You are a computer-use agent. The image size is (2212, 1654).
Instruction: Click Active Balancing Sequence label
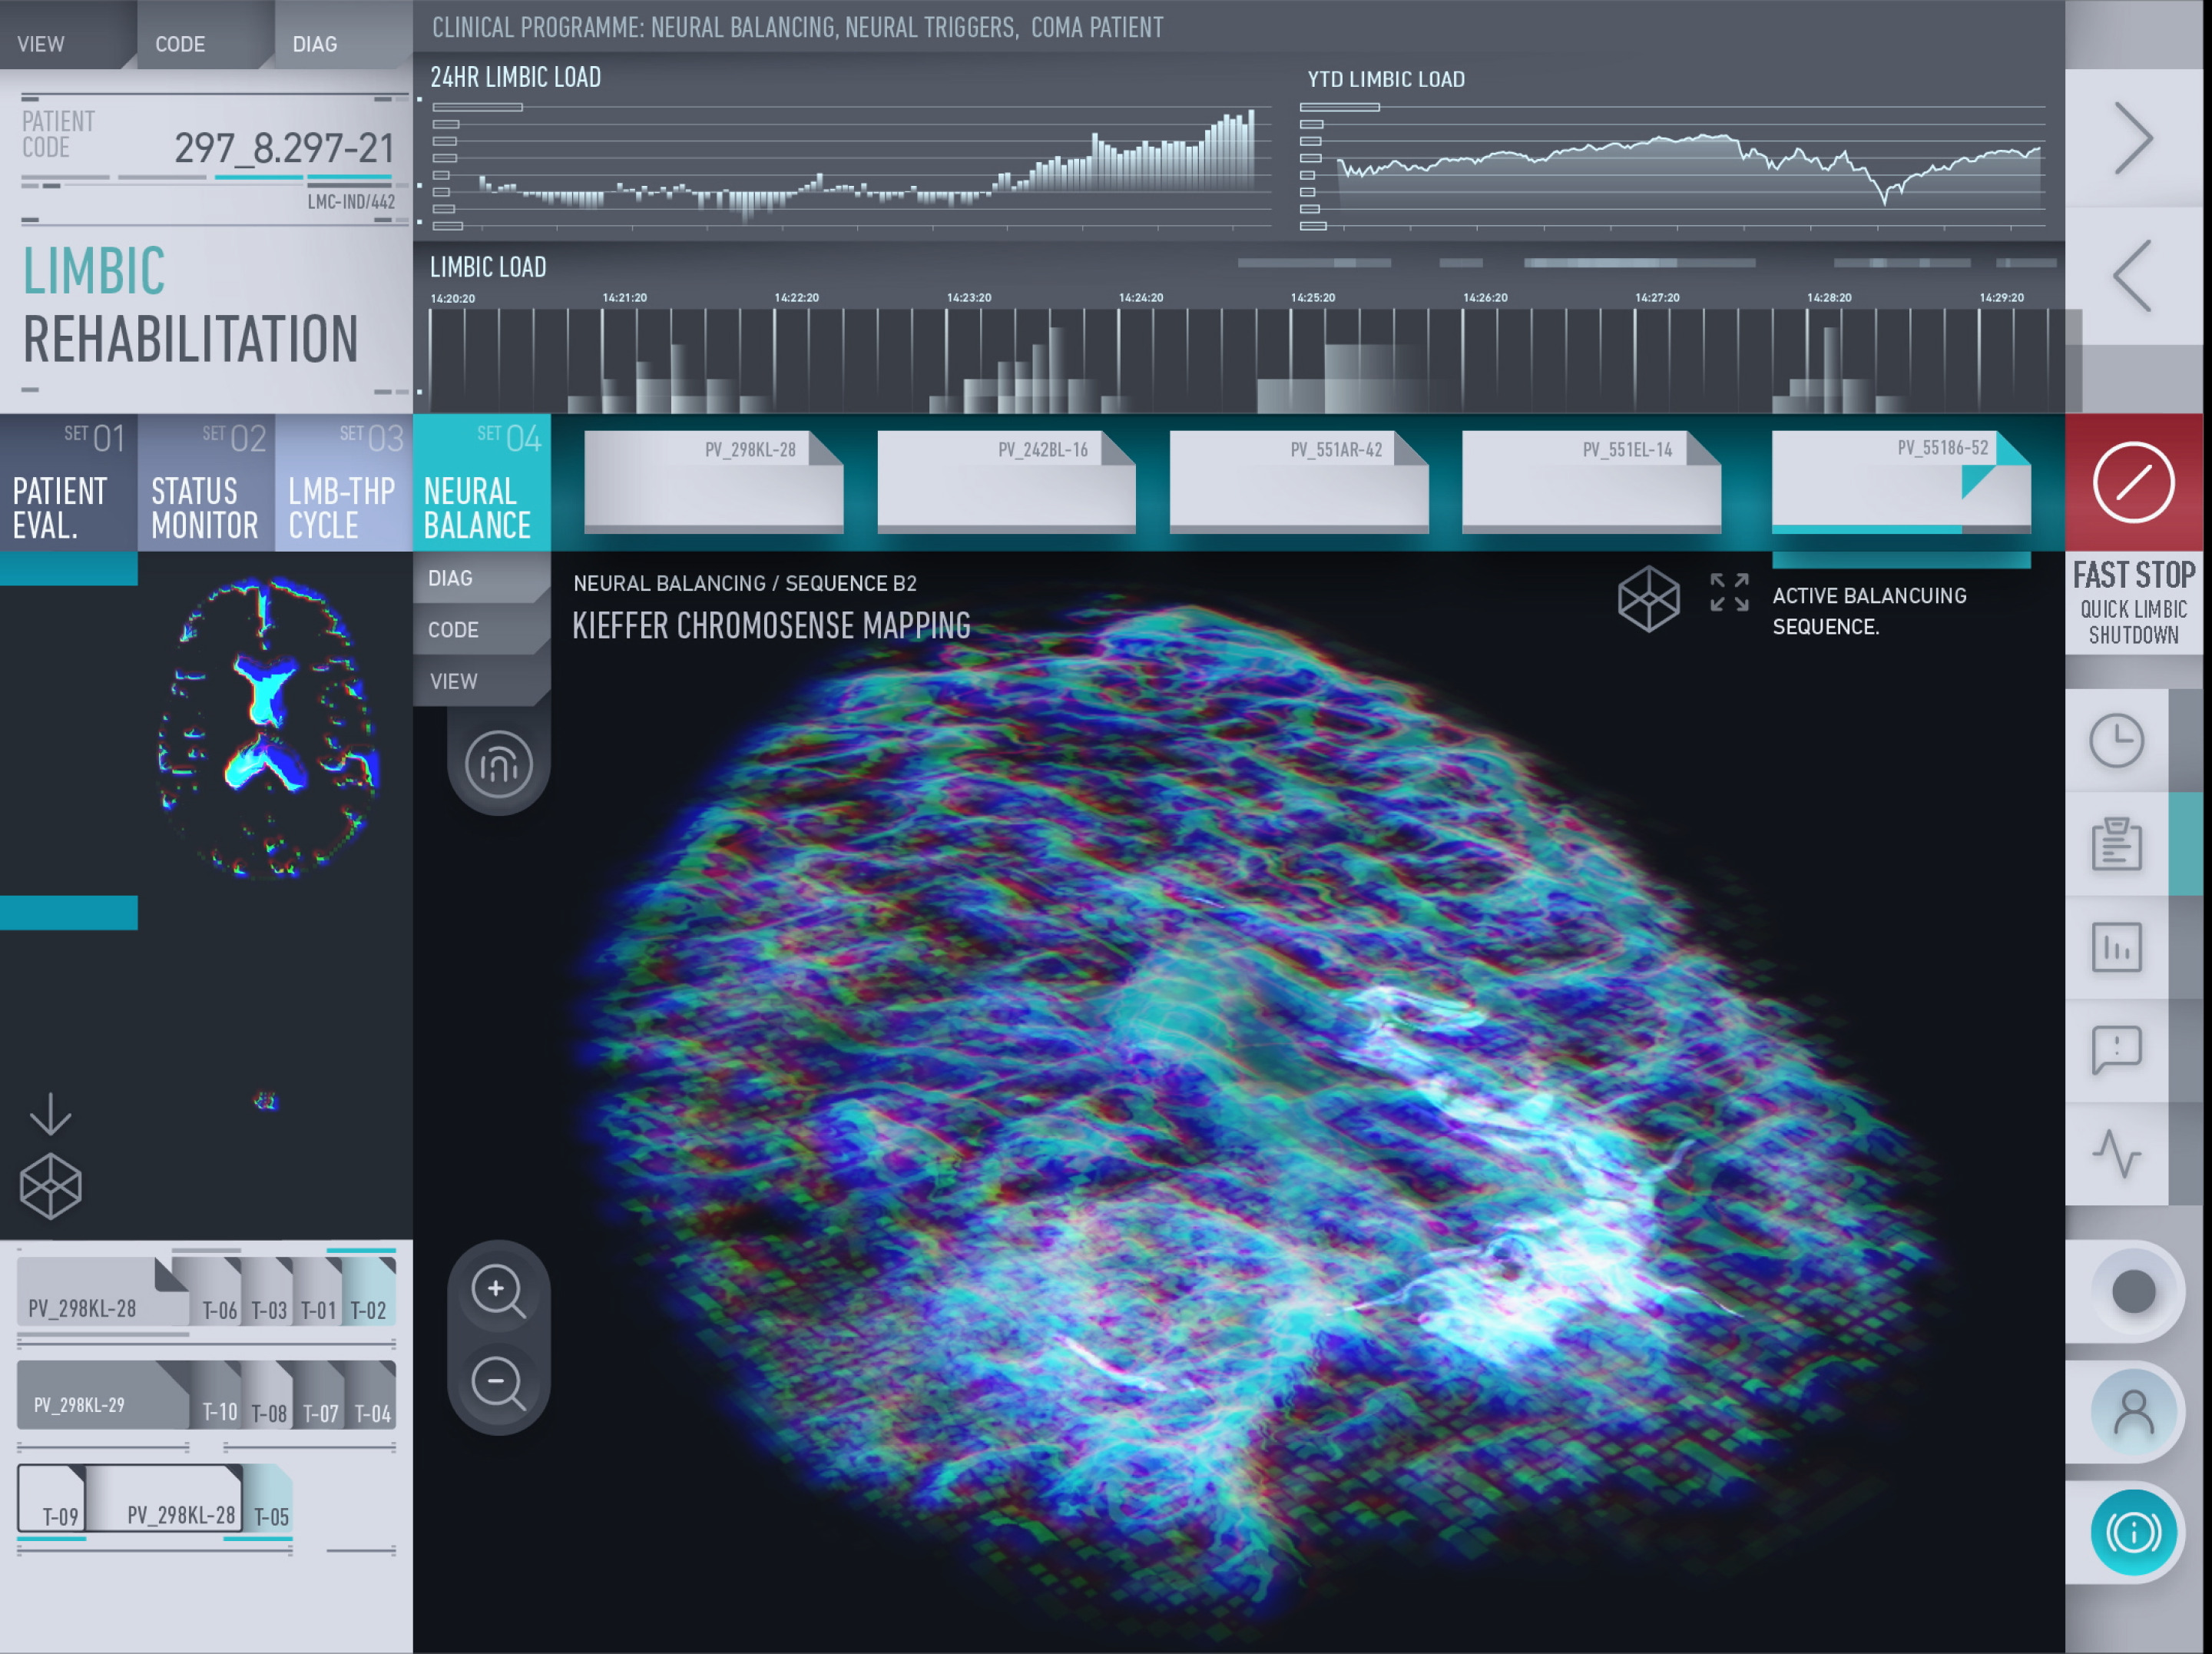1869,611
